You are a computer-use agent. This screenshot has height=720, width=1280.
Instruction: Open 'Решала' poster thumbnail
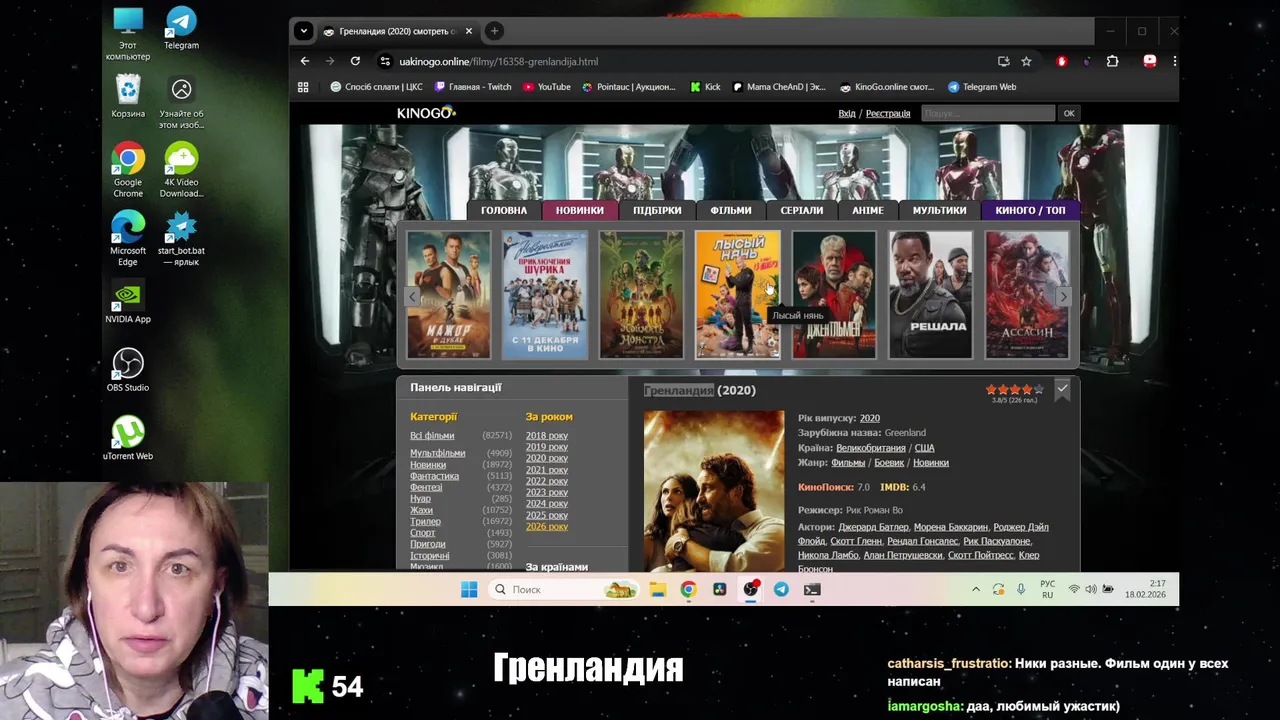pos(930,294)
